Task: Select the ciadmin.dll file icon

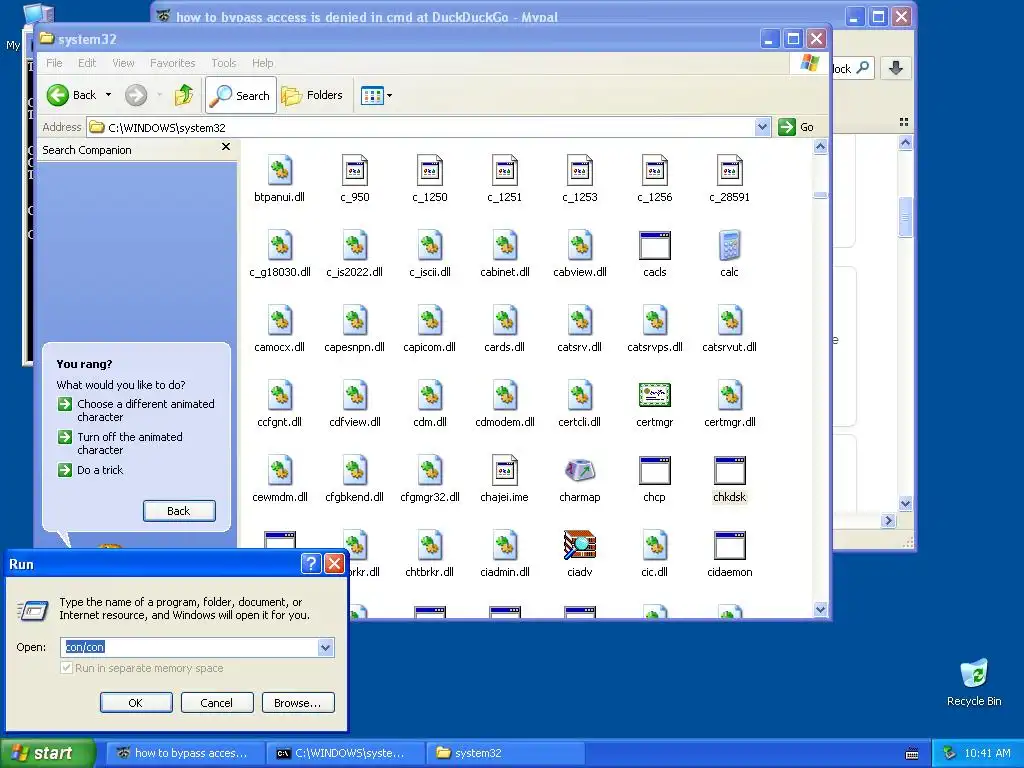Action: click(x=505, y=545)
